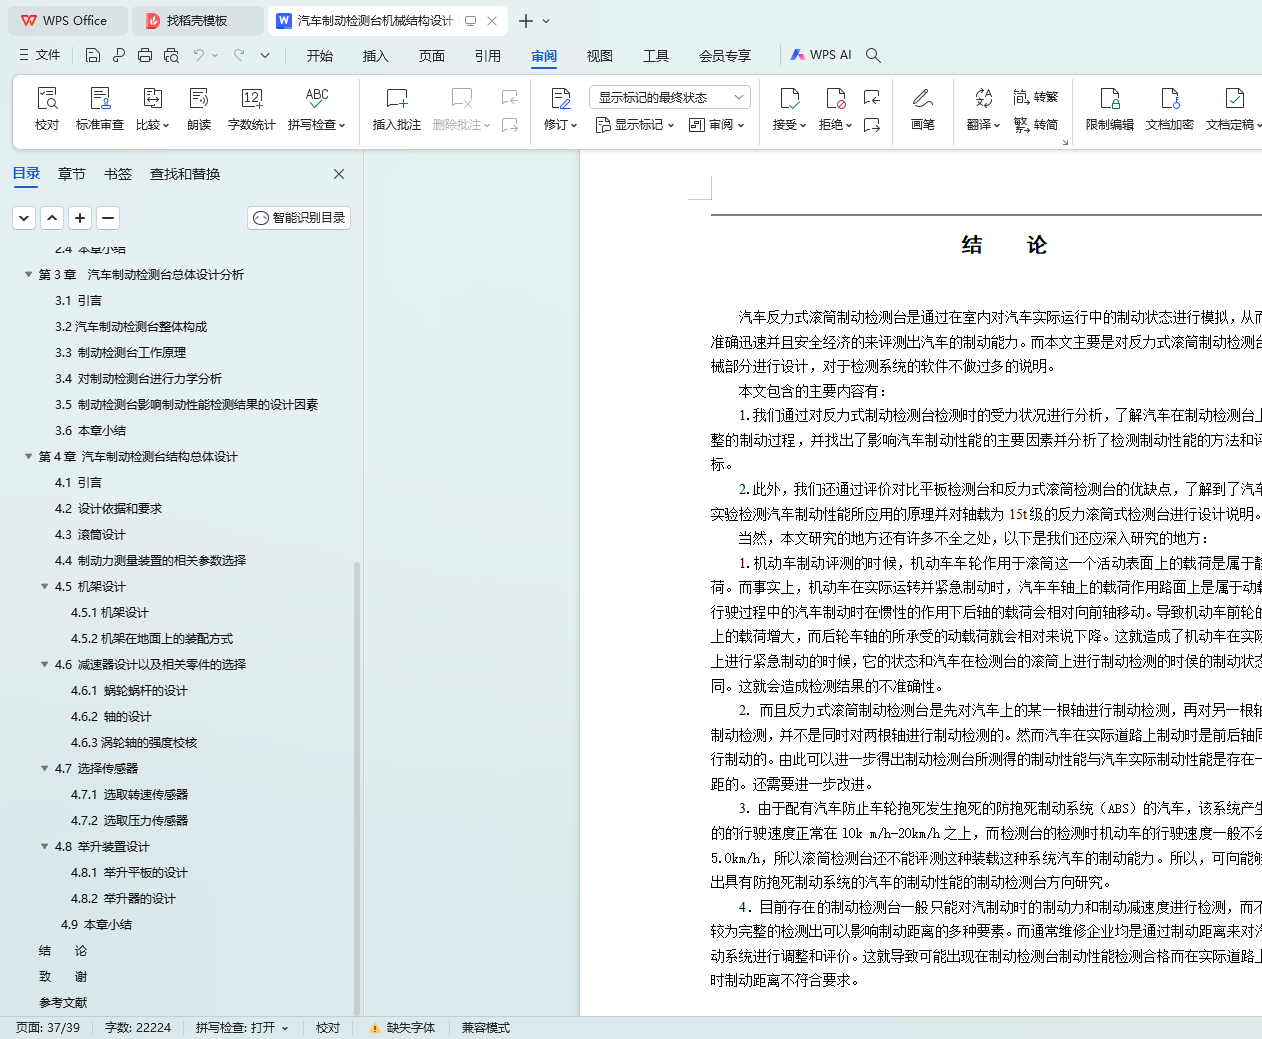Open the 比较 compare documents menu
Viewport: 1262px width, 1039px height.
click(x=153, y=109)
